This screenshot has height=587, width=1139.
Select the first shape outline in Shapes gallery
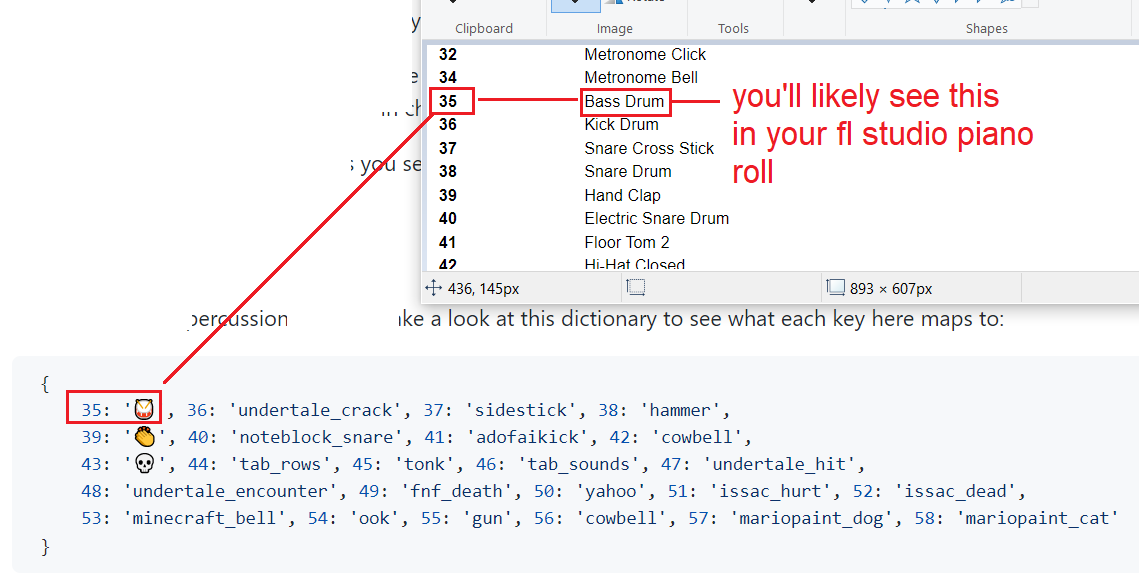coord(865,3)
